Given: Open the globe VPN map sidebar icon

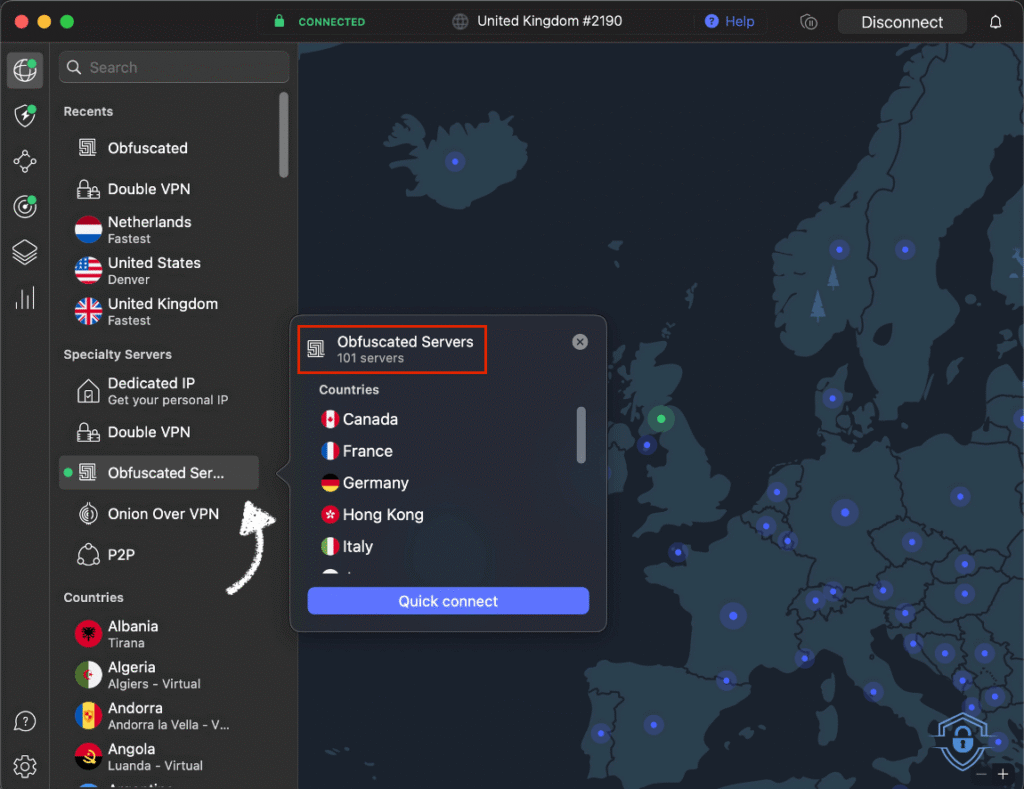Looking at the screenshot, I should tap(25, 70).
